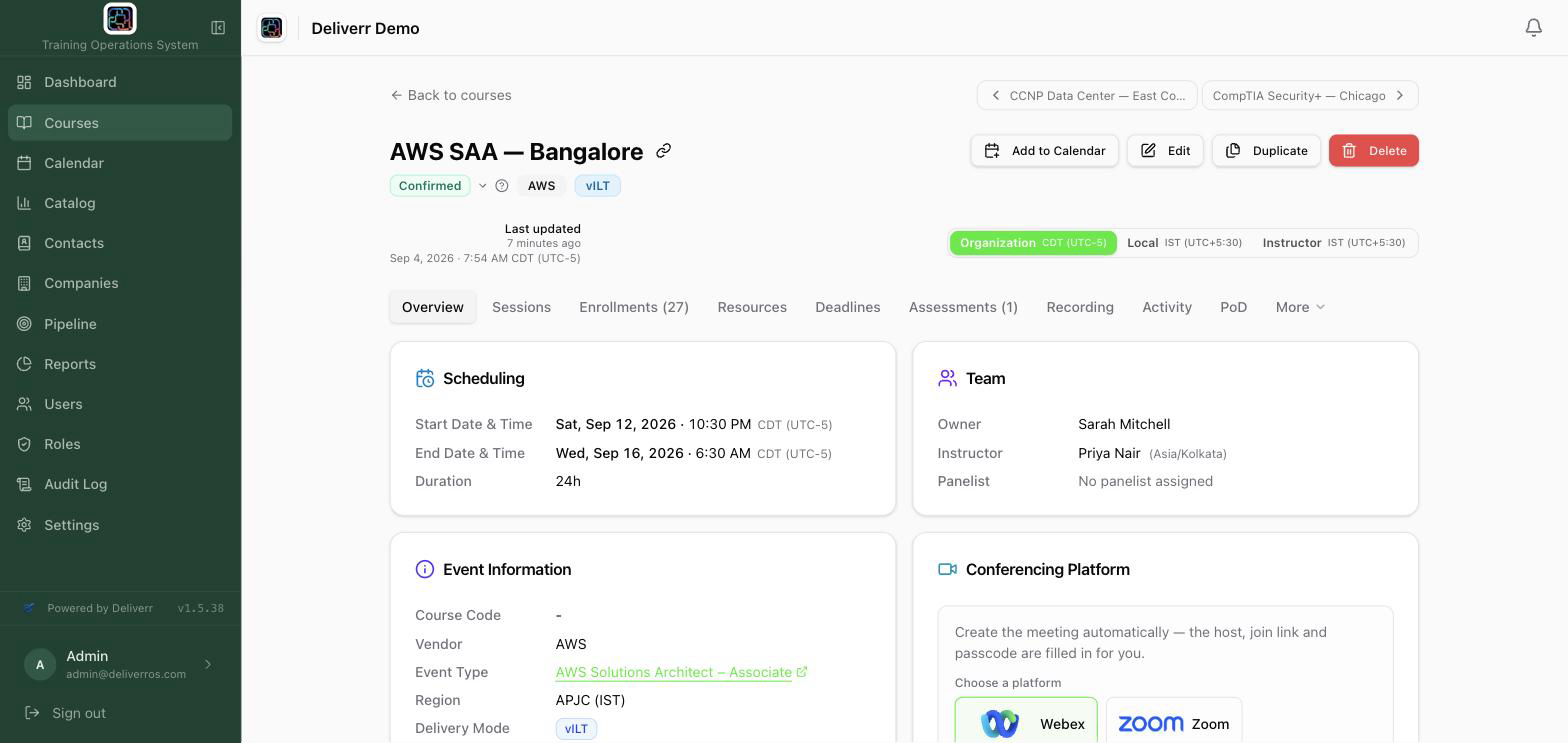Choose Zoom as conferencing platform

pyautogui.click(x=1174, y=723)
